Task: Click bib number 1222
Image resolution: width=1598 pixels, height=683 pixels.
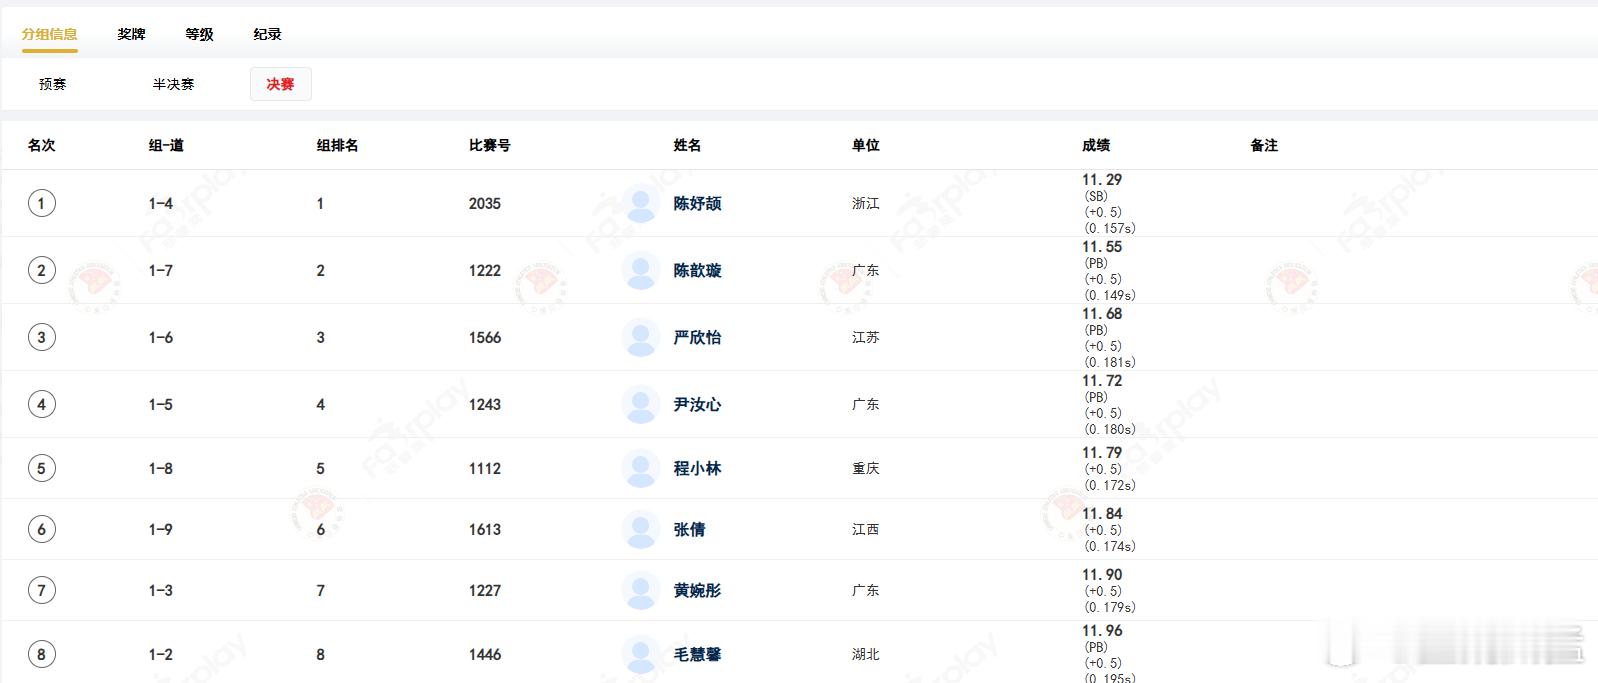Action: point(485,270)
